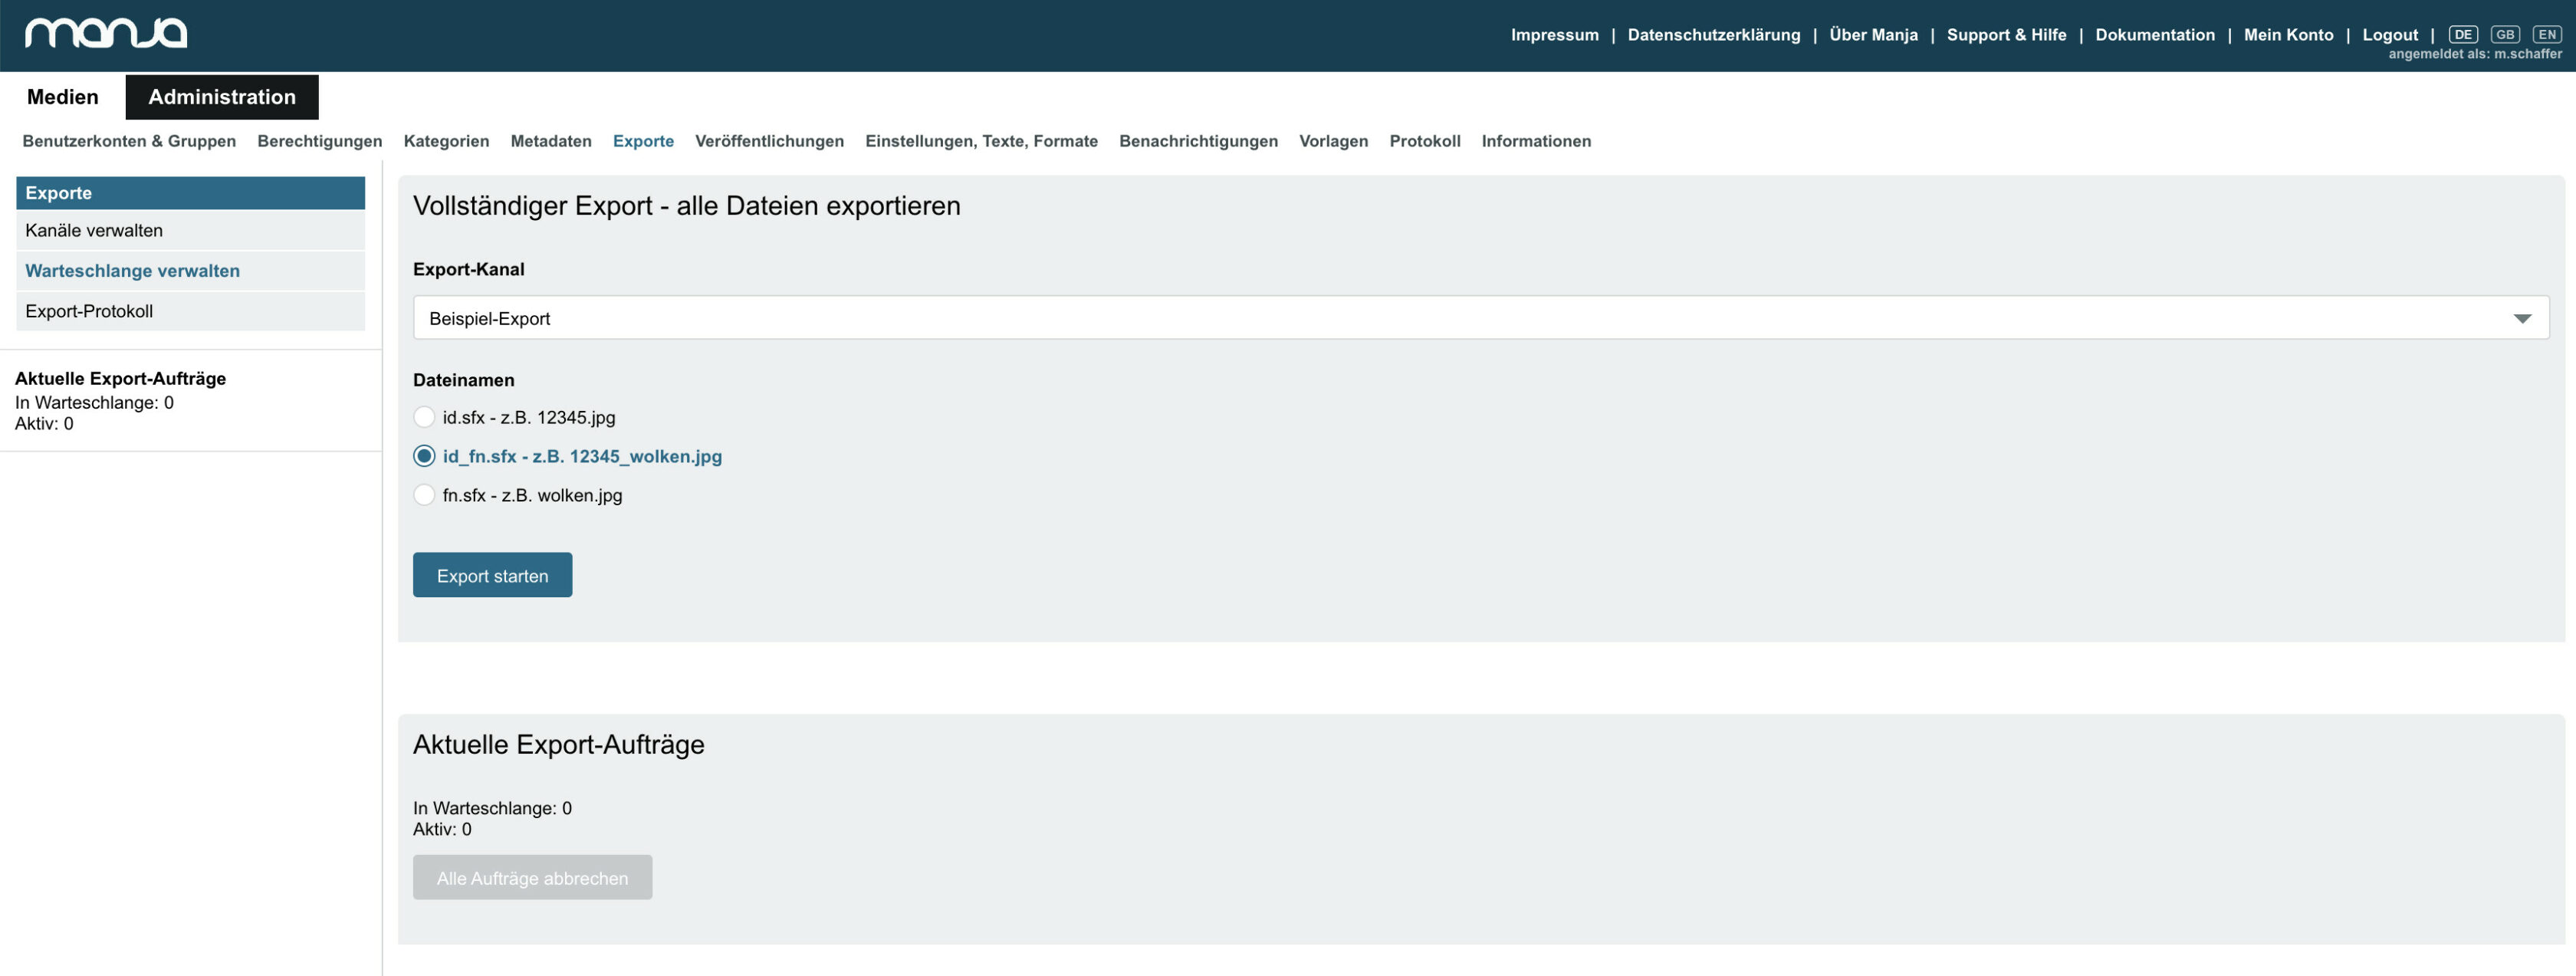Open the Export-Kanal dropdown arrow
This screenshot has width=2576, height=976.
[x=2522, y=318]
